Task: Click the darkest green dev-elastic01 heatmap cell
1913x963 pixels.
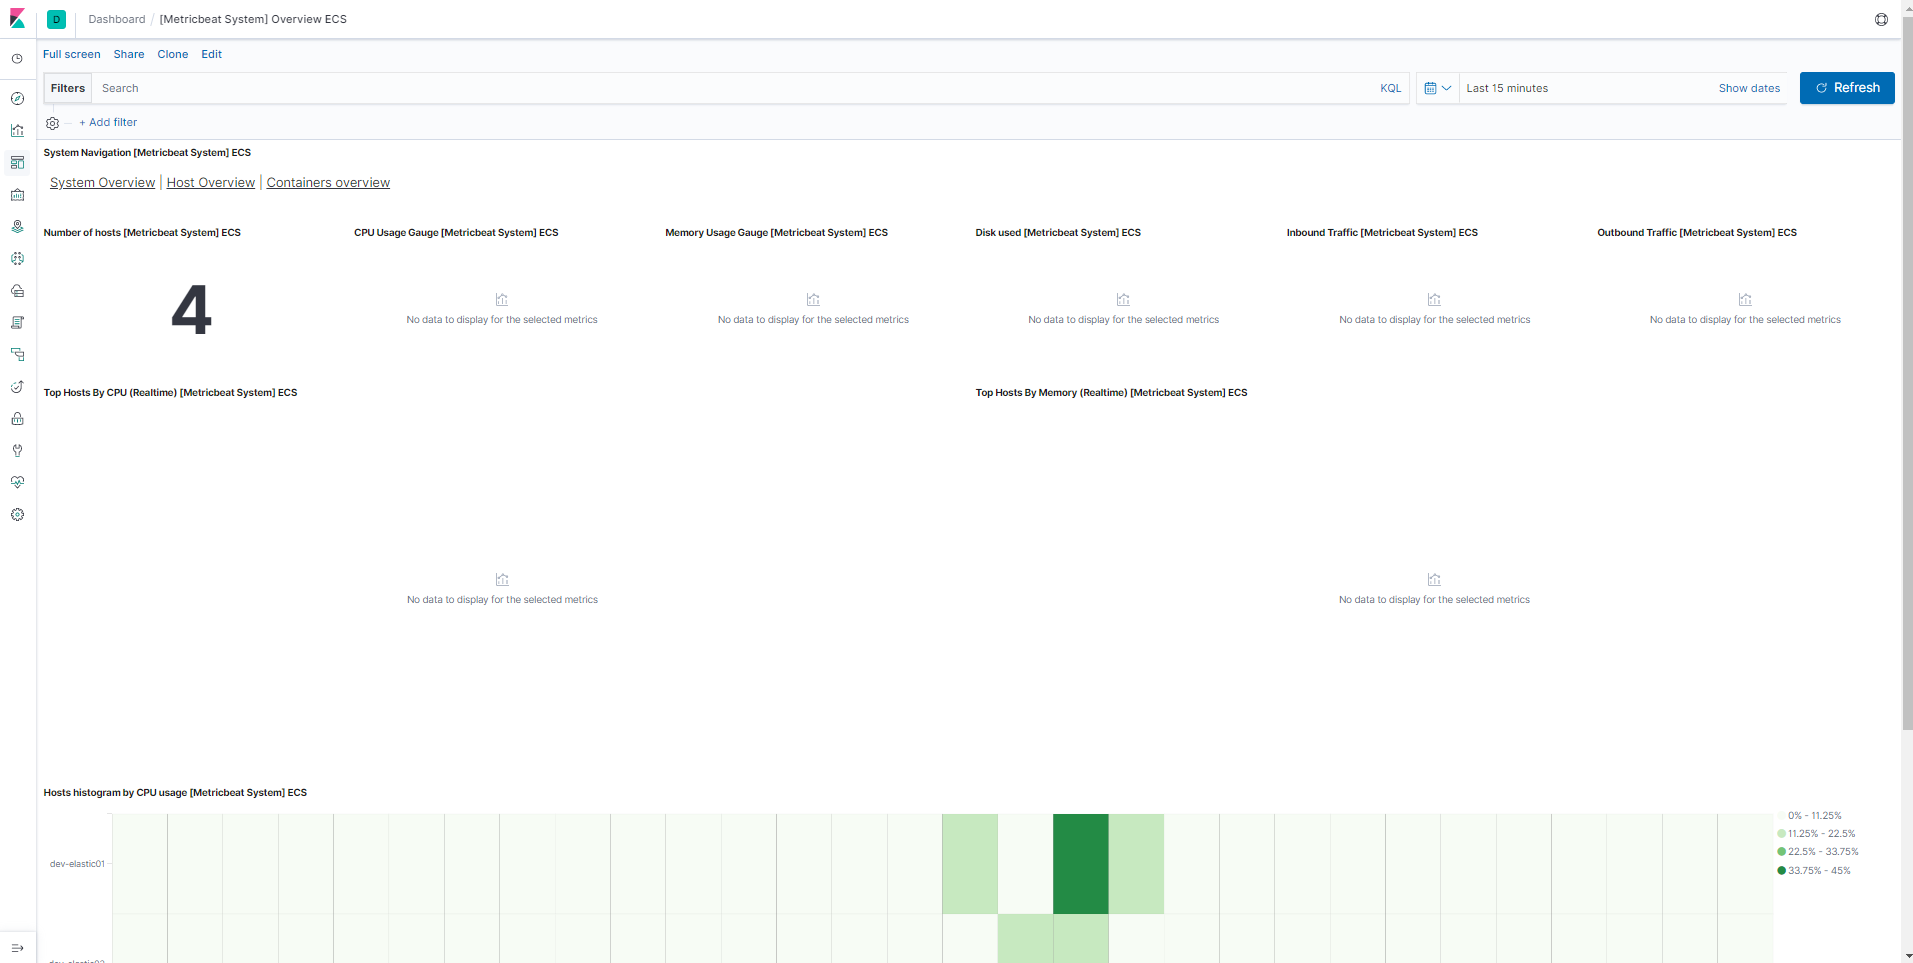Action: [1080, 864]
